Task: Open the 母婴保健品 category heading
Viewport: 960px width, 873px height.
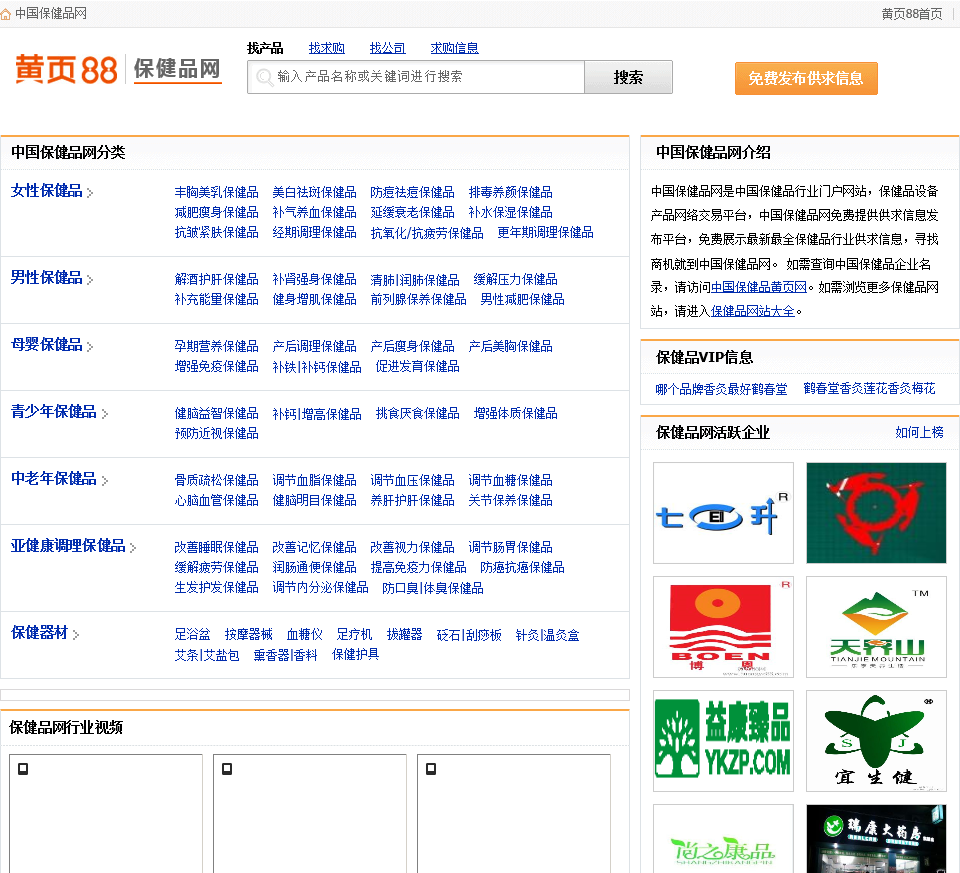Action: [x=47, y=345]
